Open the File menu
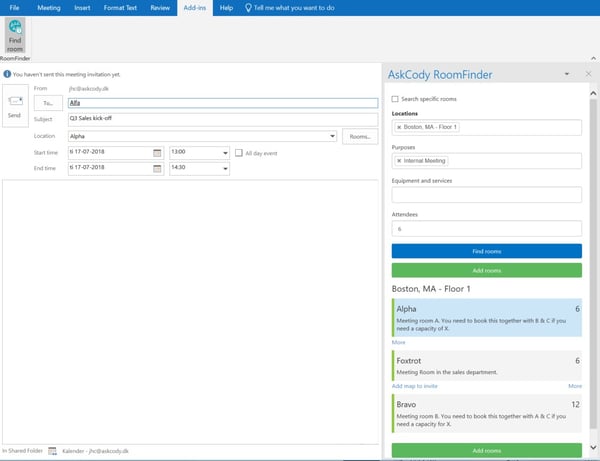This screenshot has width=600, height=461. click(15, 8)
